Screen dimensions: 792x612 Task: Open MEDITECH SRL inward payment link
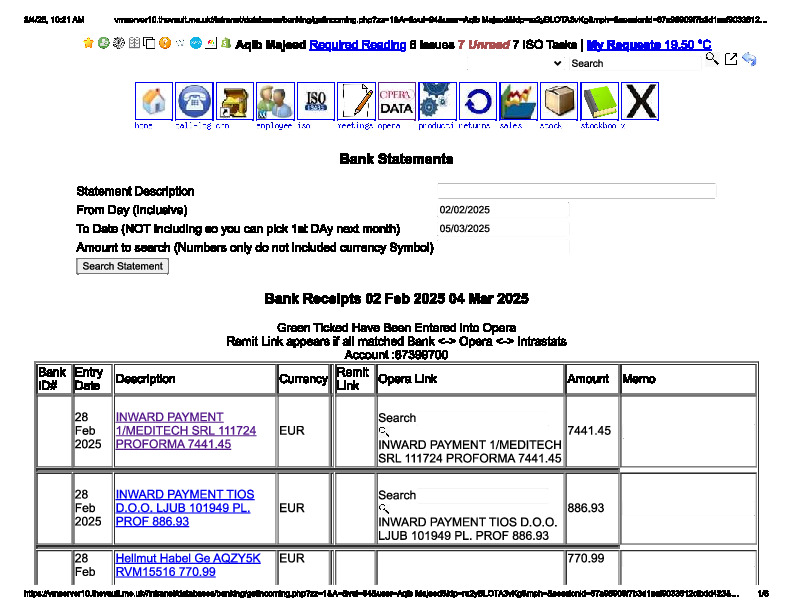(x=185, y=431)
